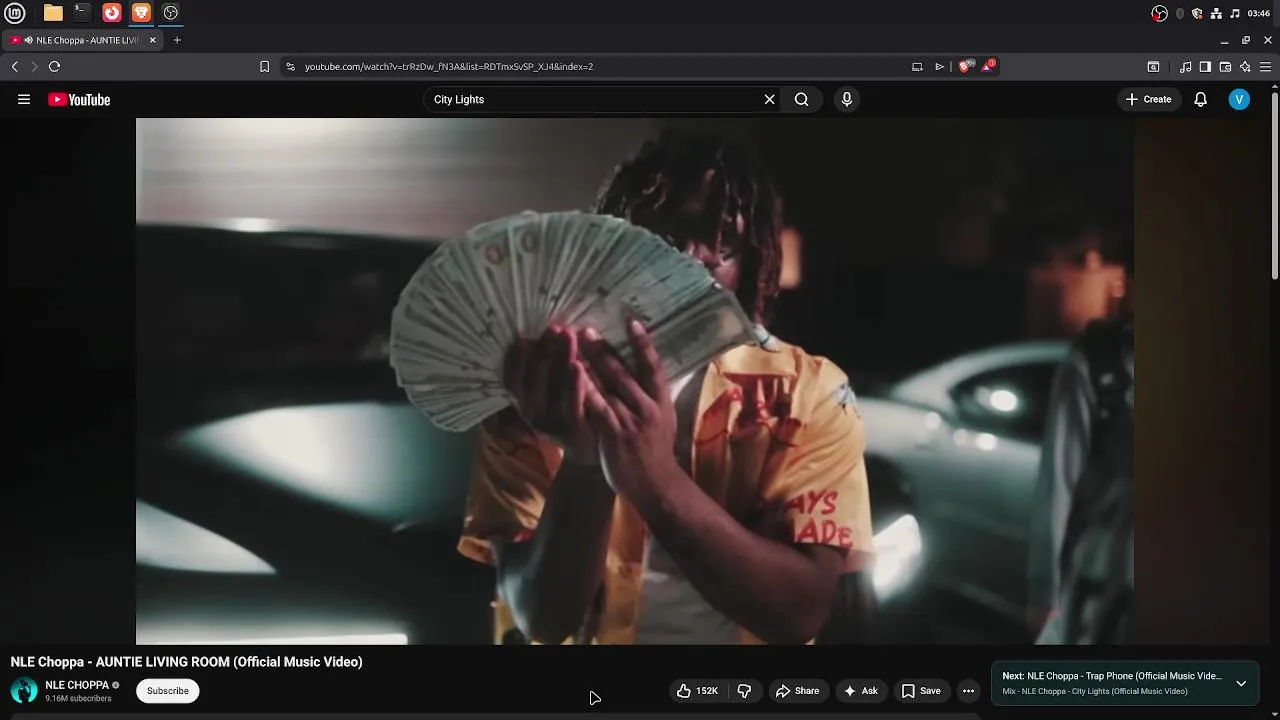The image size is (1280, 720).
Task: Open the NLE CHOPPA channel name link
Action: 77,685
